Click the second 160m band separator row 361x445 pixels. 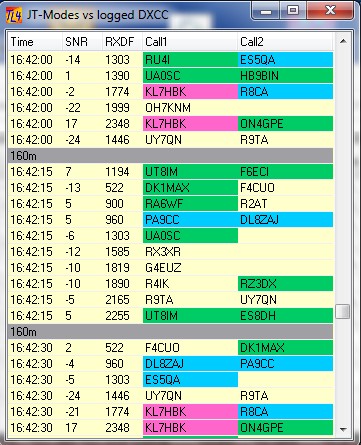pyautogui.click(x=170, y=332)
